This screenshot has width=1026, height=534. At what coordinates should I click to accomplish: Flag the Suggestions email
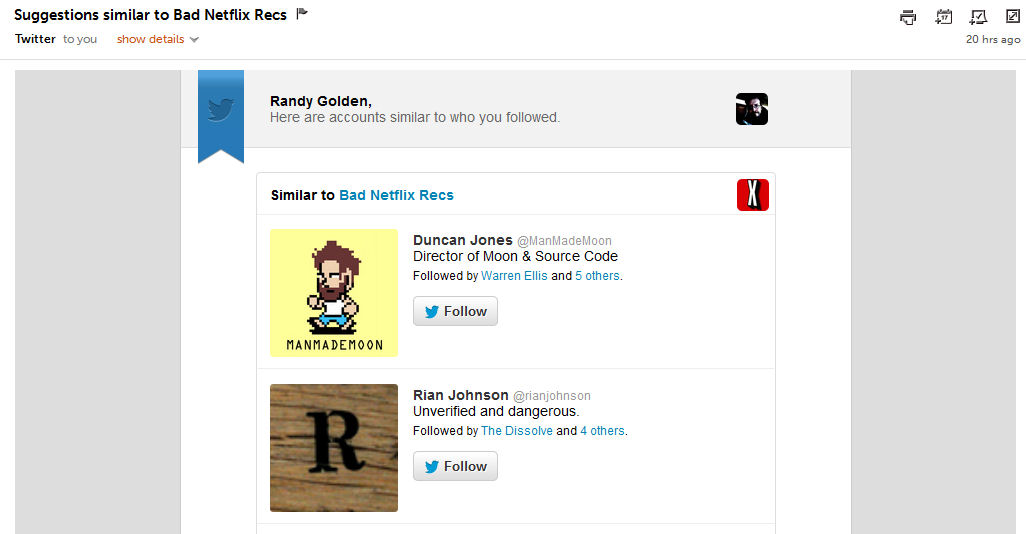(x=303, y=14)
